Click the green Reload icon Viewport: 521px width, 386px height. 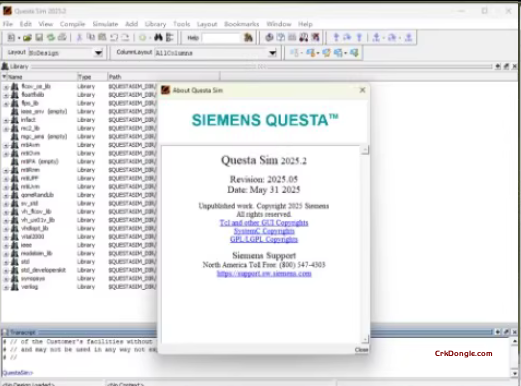[51, 37]
